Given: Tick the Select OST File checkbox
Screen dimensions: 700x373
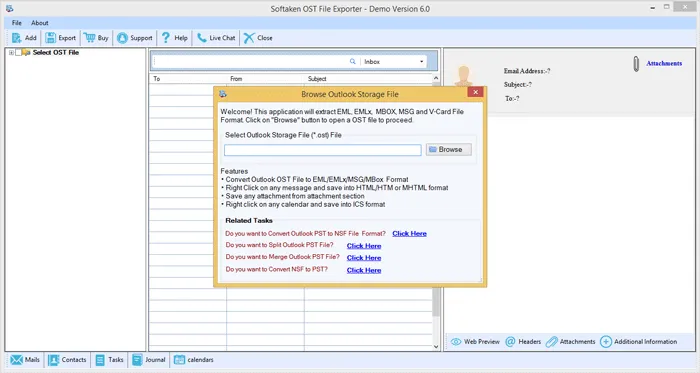Looking at the screenshot, I should point(18,53).
